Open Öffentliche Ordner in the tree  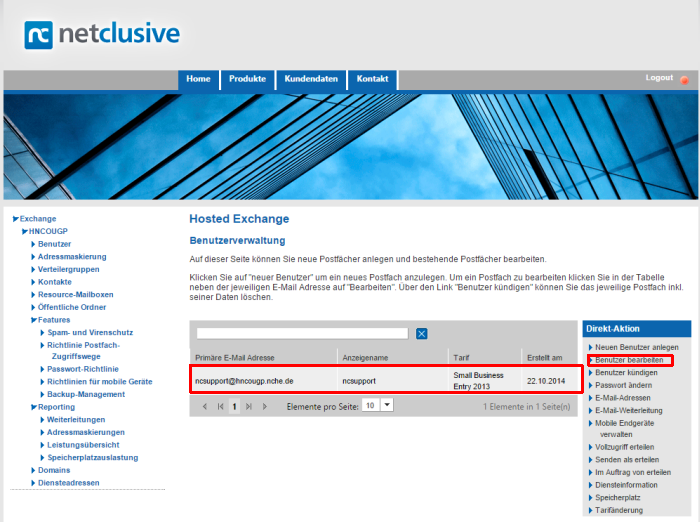[x=72, y=307]
